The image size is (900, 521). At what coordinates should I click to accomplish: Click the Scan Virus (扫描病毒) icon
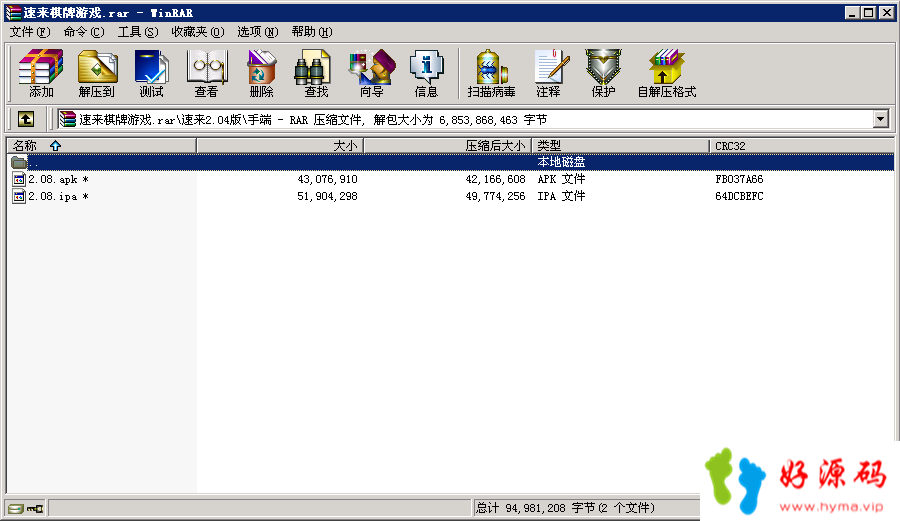pyautogui.click(x=491, y=73)
